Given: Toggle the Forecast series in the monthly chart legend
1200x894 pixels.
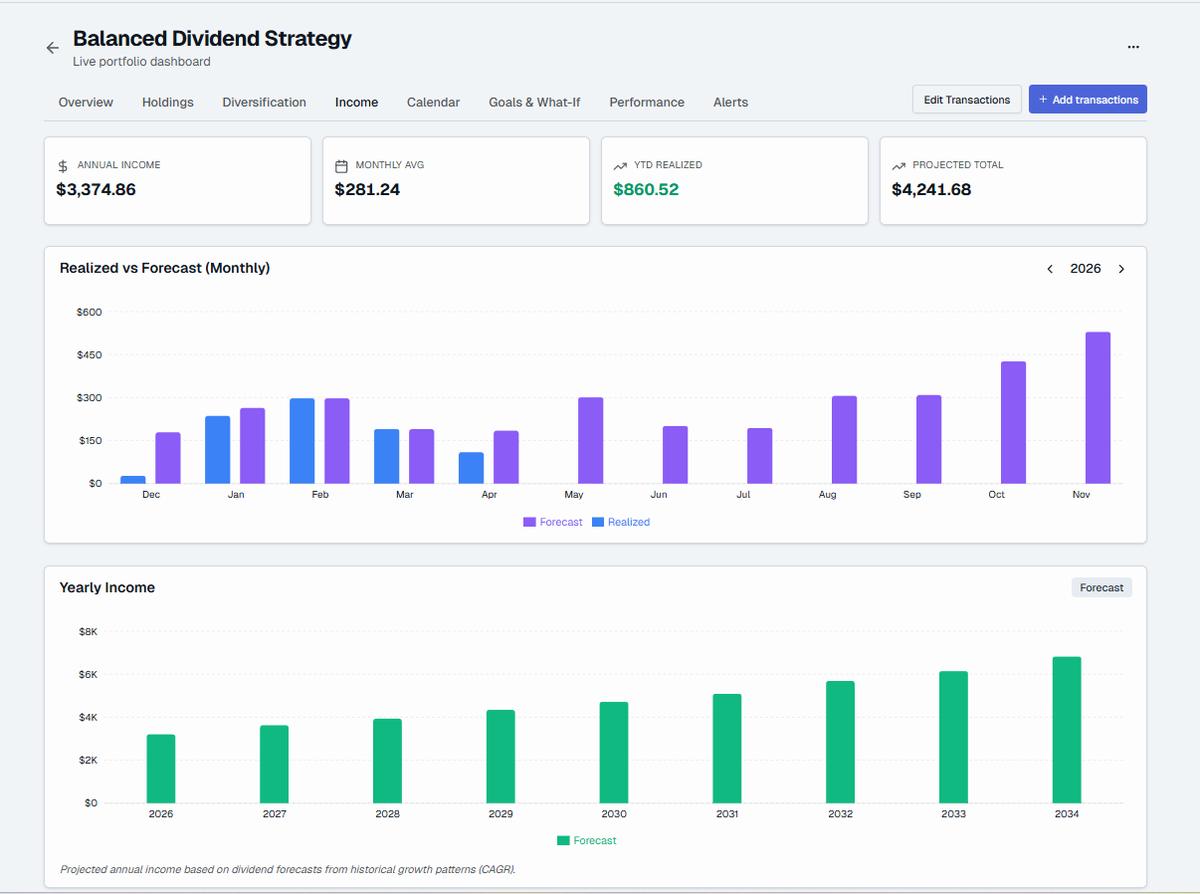Looking at the screenshot, I should point(553,521).
